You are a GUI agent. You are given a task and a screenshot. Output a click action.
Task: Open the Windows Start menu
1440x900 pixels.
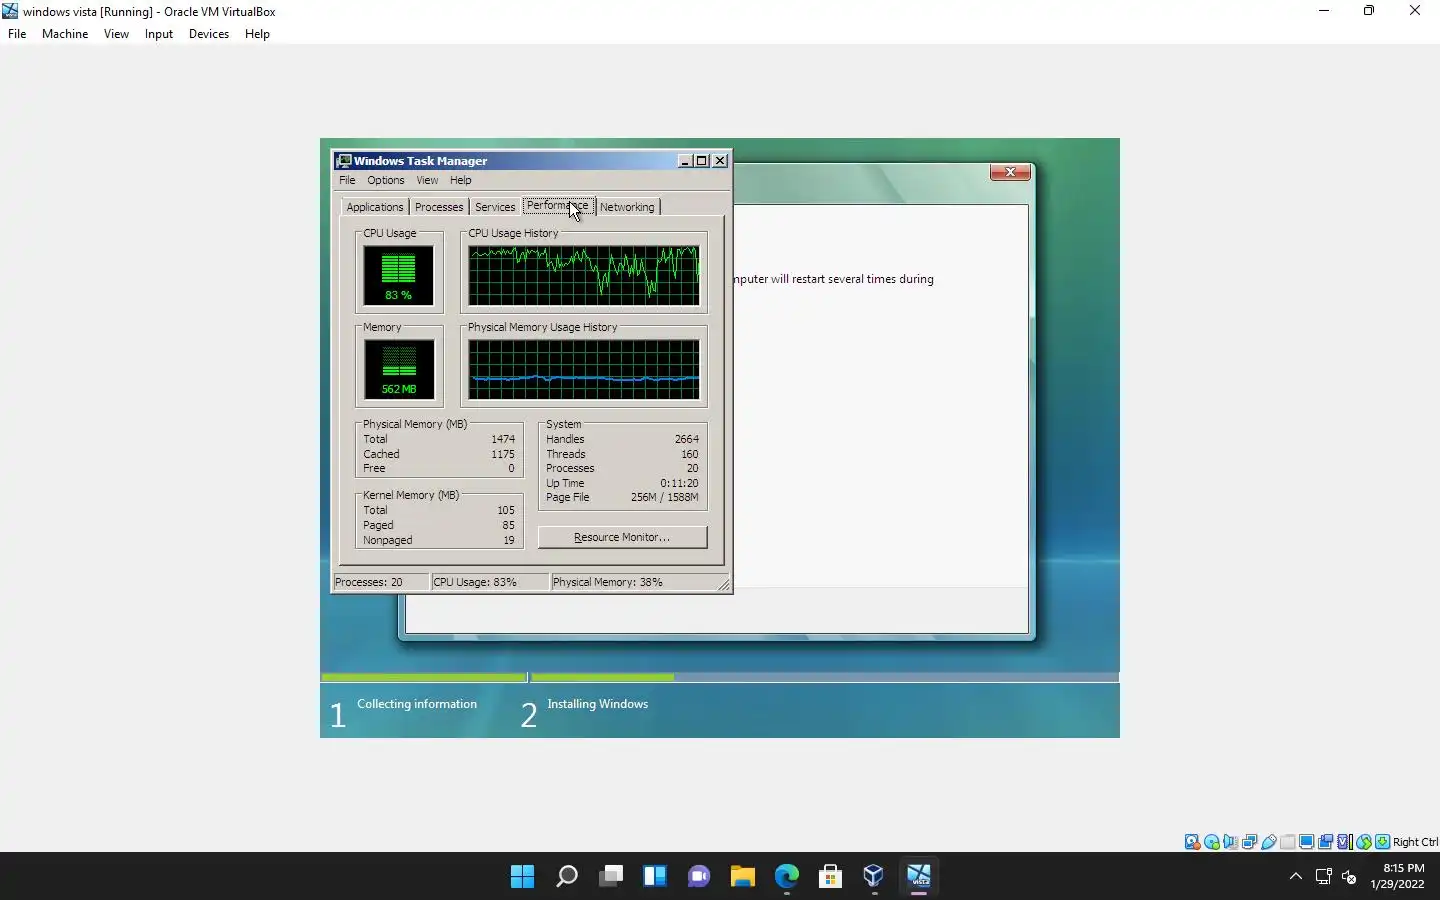tap(522, 877)
